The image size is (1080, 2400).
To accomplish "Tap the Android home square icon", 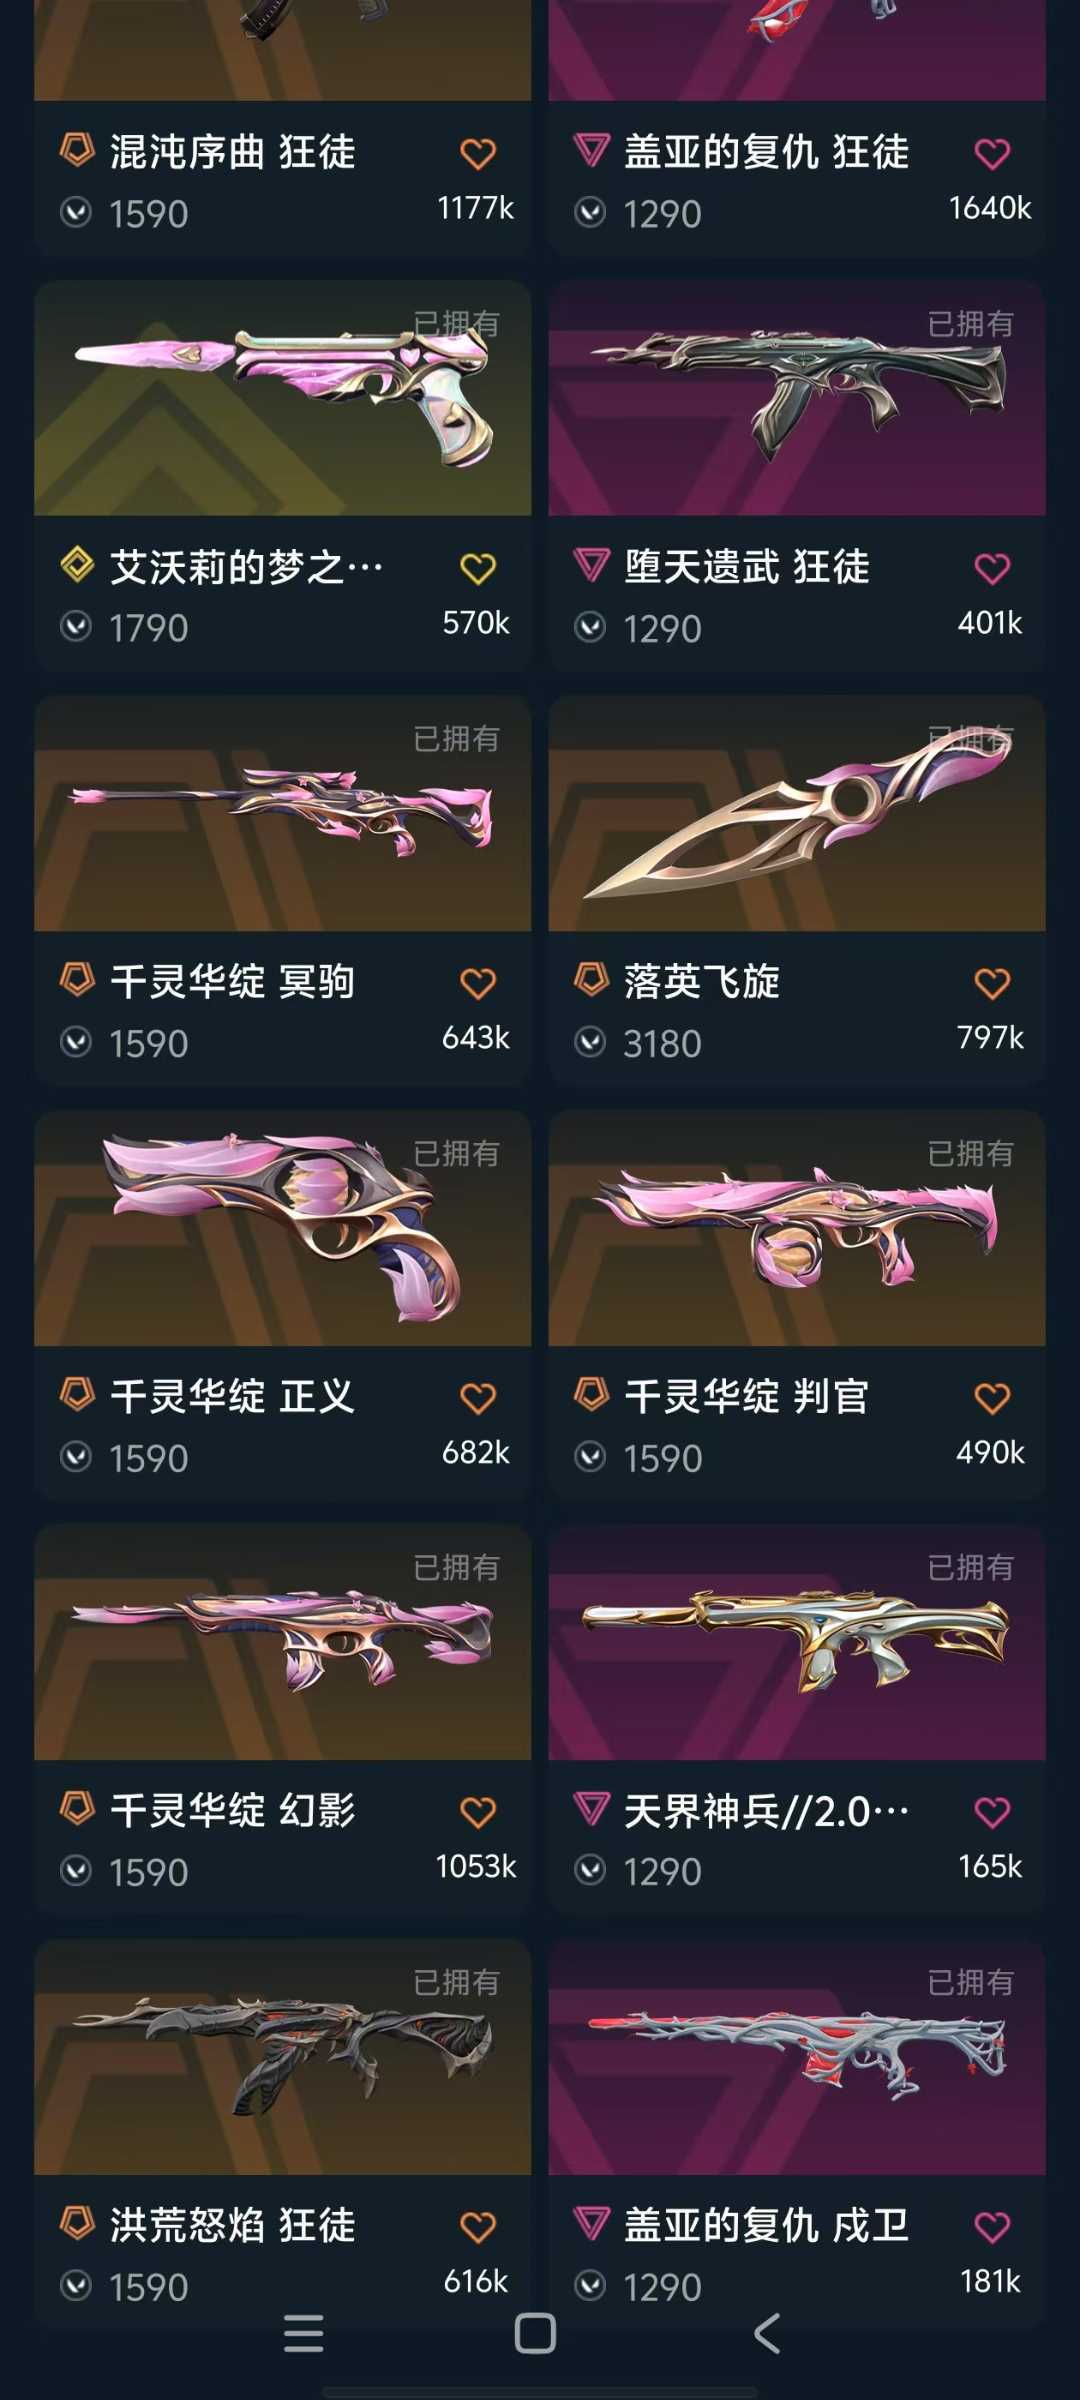I will point(535,2333).
